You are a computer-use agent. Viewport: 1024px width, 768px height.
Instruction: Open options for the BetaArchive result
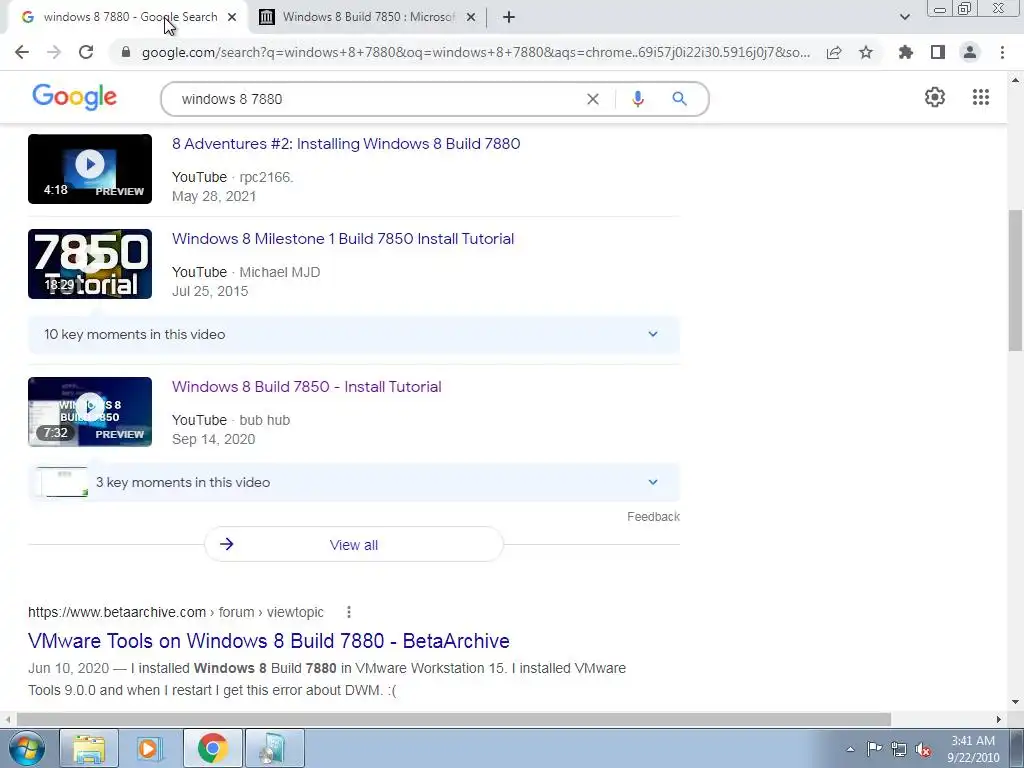click(x=349, y=612)
